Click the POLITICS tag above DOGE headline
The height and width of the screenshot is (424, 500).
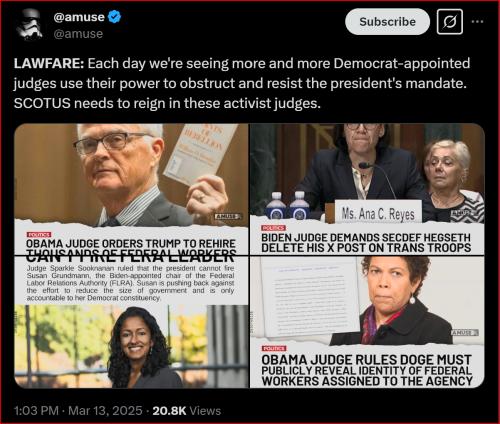(x=274, y=348)
